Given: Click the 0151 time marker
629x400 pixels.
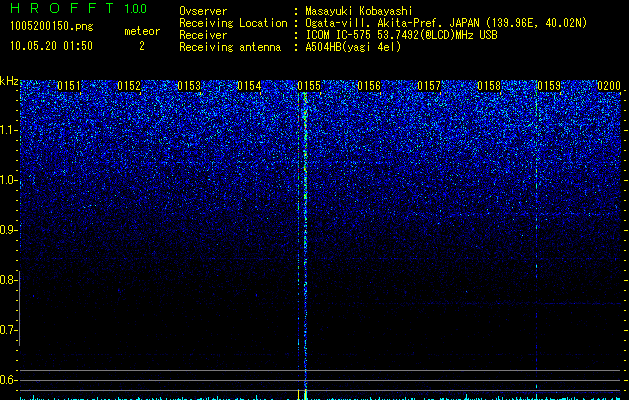Looking at the screenshot, I should coord(69,86).
